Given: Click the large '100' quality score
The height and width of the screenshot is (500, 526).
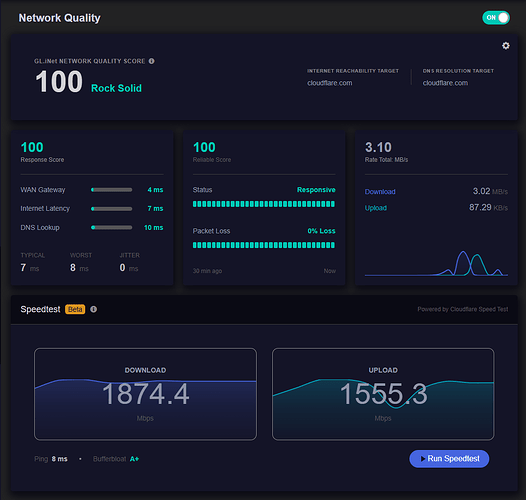Looking at the screenshot, I should click(59, 82).
